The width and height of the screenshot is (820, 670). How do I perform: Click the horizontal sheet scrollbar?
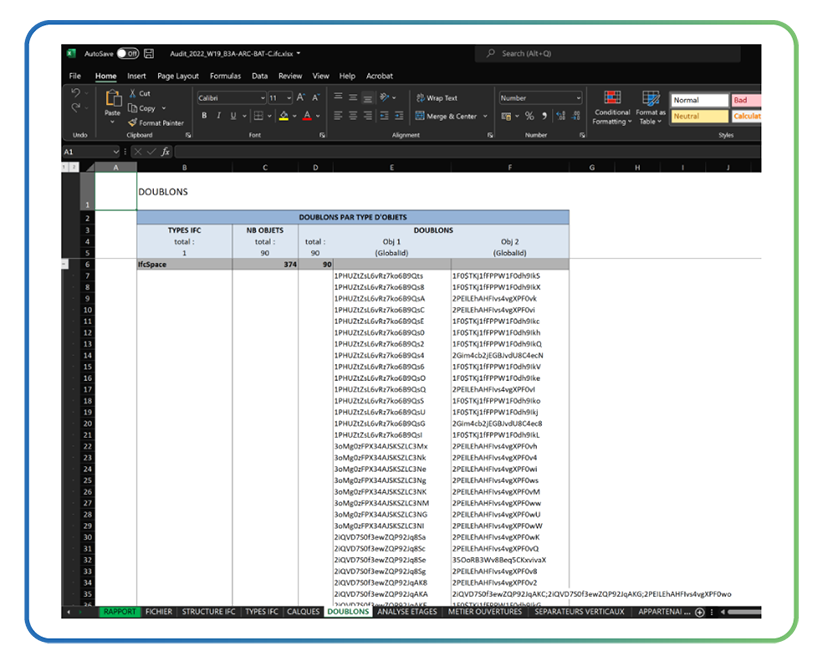point(745,612)
